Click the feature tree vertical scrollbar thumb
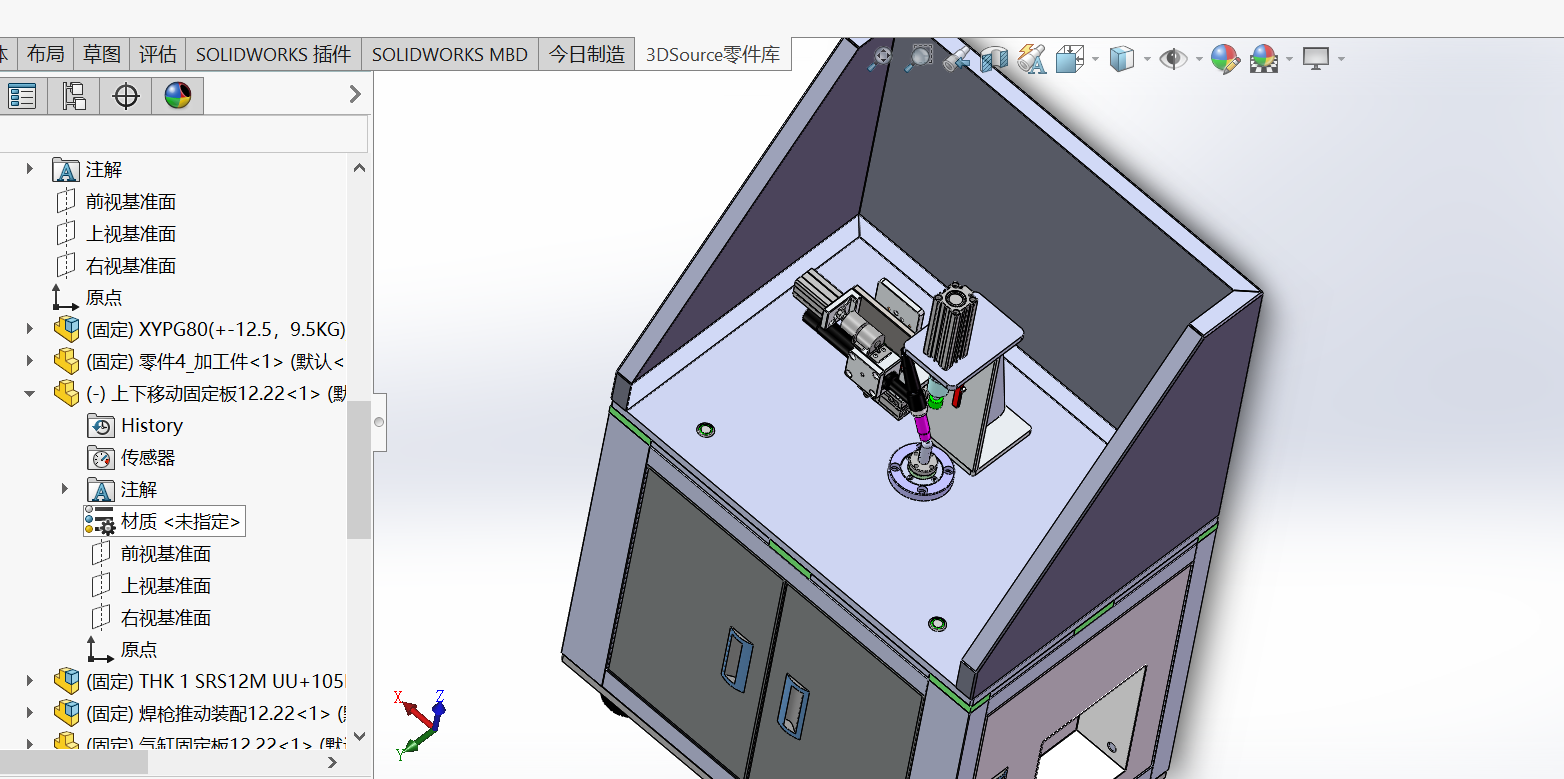Image resolution: width=1564 pixels, height=779 pixels. (359, 470)
